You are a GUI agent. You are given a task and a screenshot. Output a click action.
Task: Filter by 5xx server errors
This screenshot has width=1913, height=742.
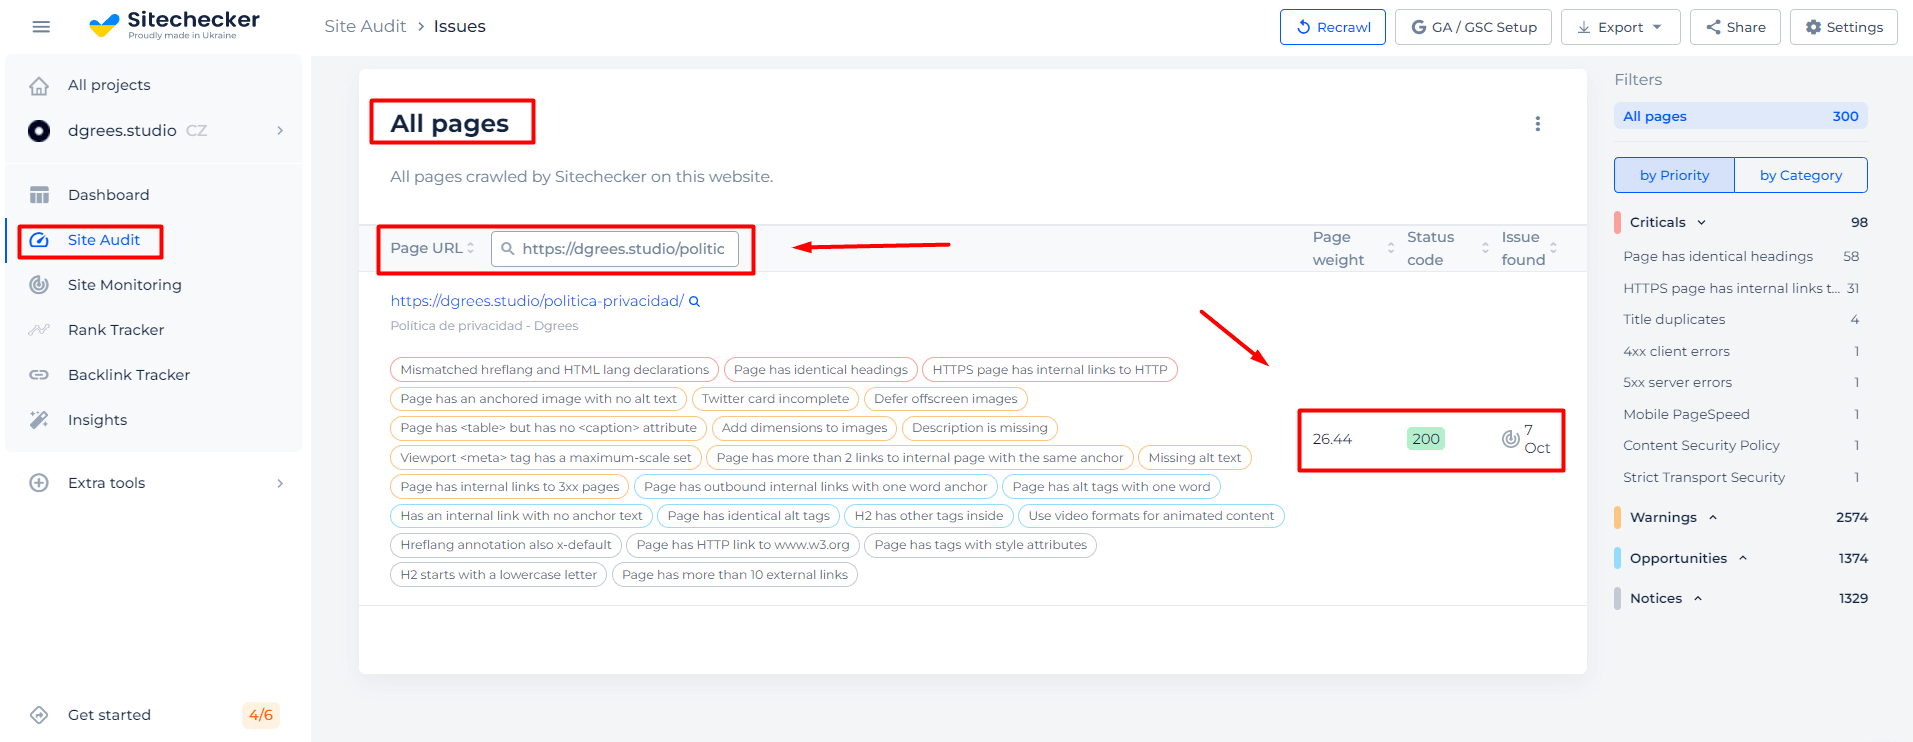[x=1740, y=383]
